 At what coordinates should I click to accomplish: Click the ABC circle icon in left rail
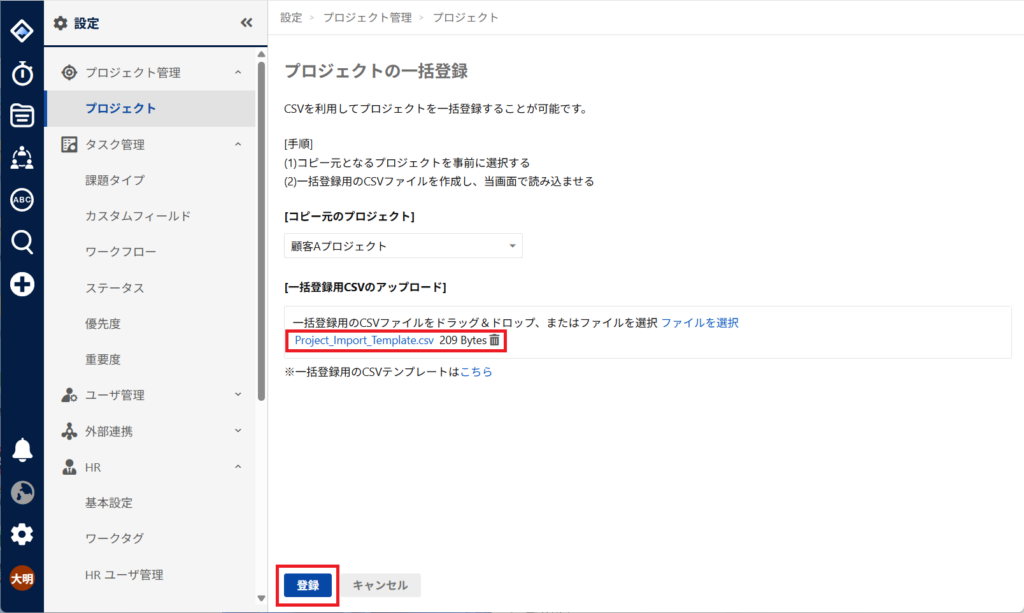pos(22,199)
